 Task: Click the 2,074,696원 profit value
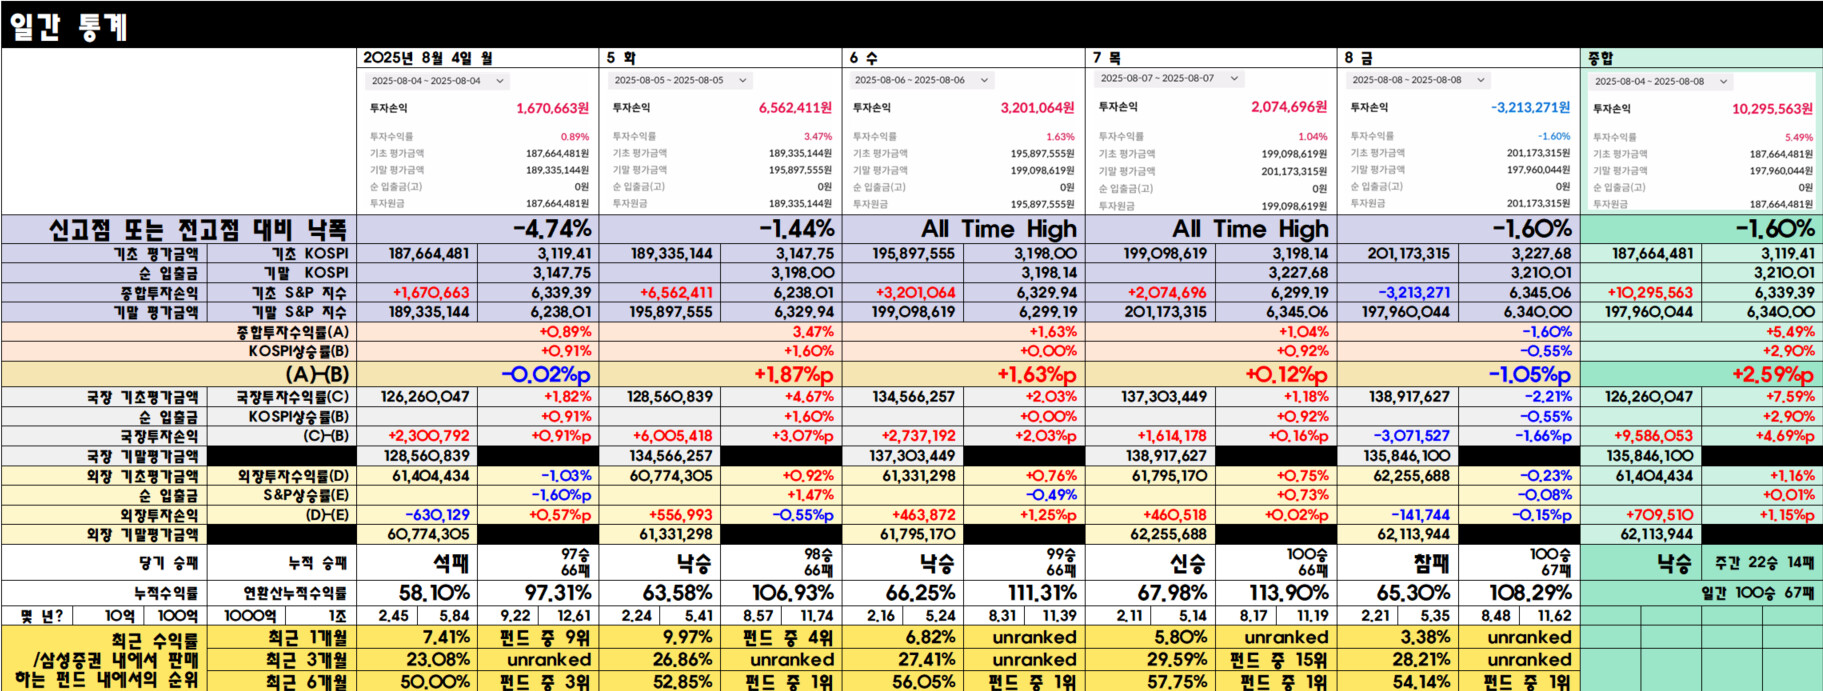(x=1289, y=107)
